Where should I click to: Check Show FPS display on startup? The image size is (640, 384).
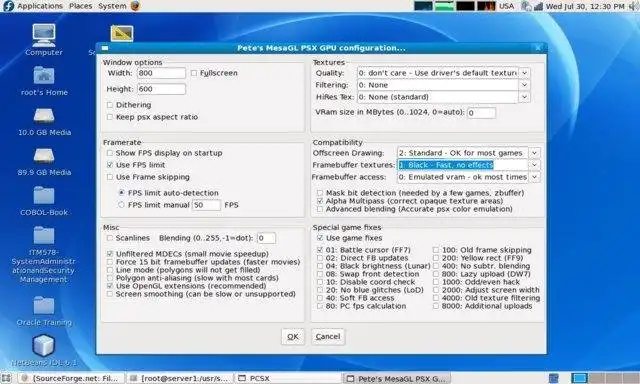[x=110, y=153]
